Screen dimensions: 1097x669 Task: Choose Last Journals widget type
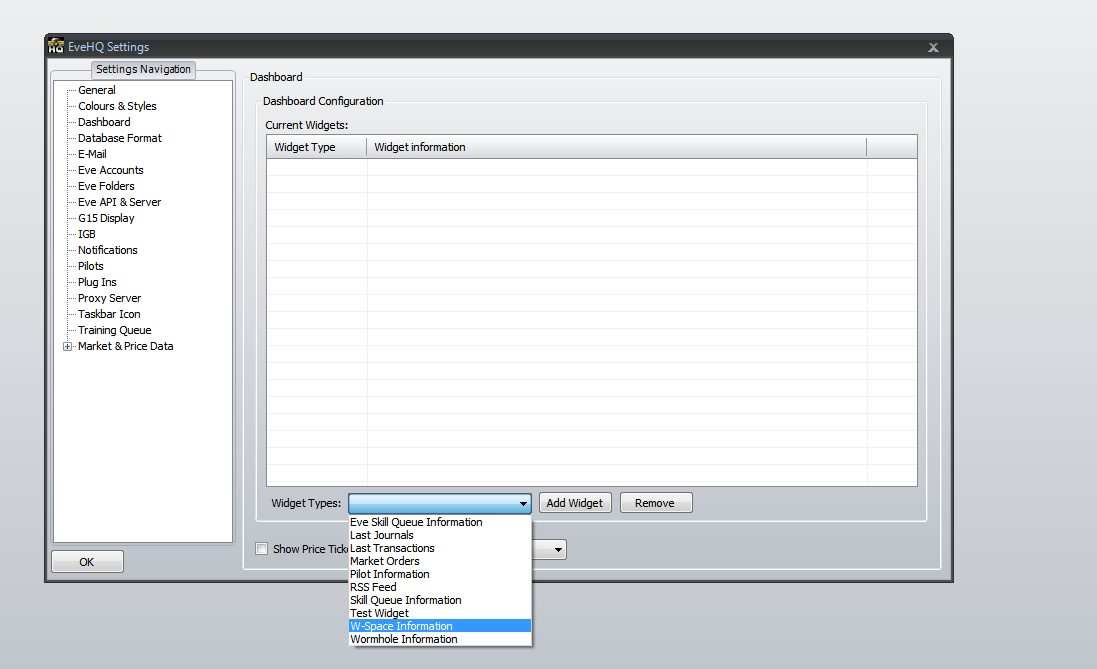click(x=439, y=535)
